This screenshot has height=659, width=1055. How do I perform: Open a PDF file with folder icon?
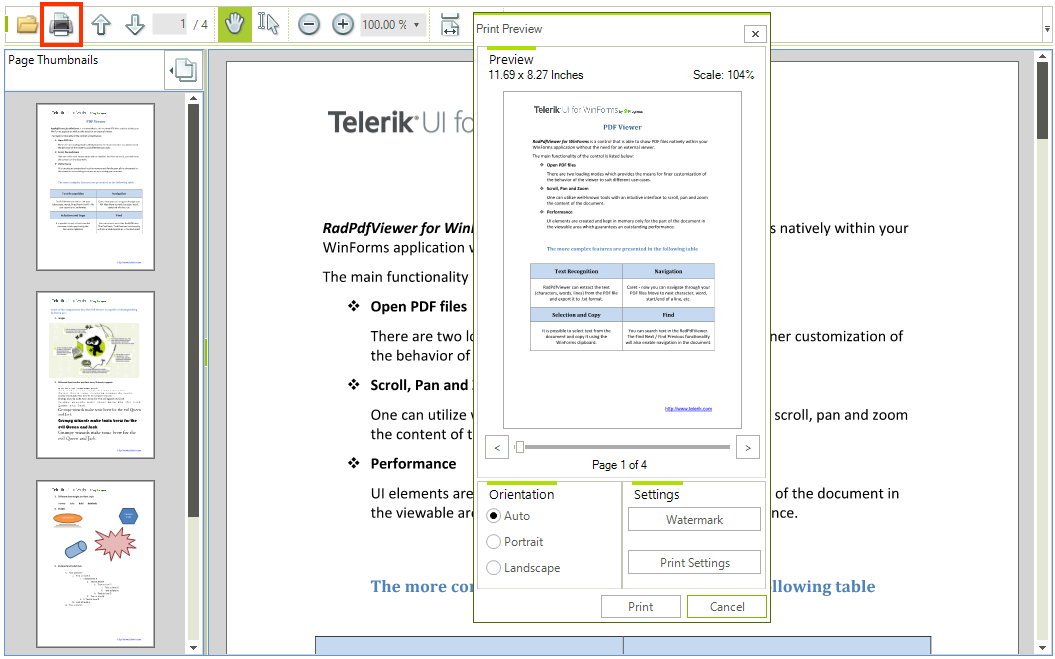[x=27, y=25]
